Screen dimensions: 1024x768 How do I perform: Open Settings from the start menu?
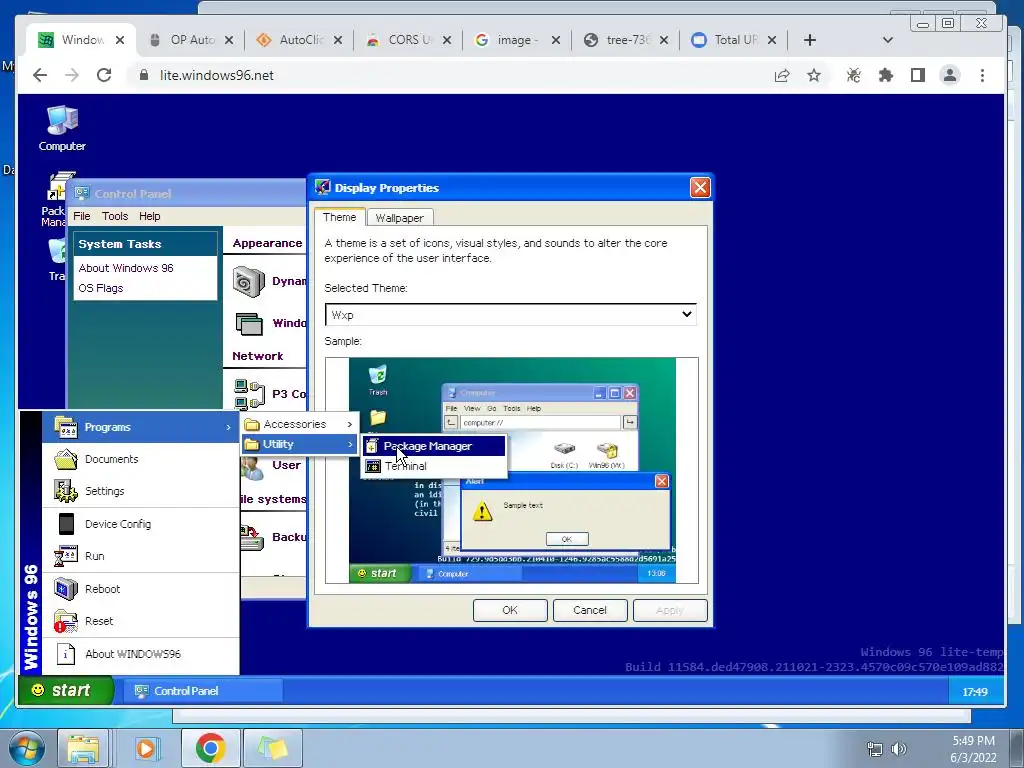pyautogui.click(x=140, y=491)
